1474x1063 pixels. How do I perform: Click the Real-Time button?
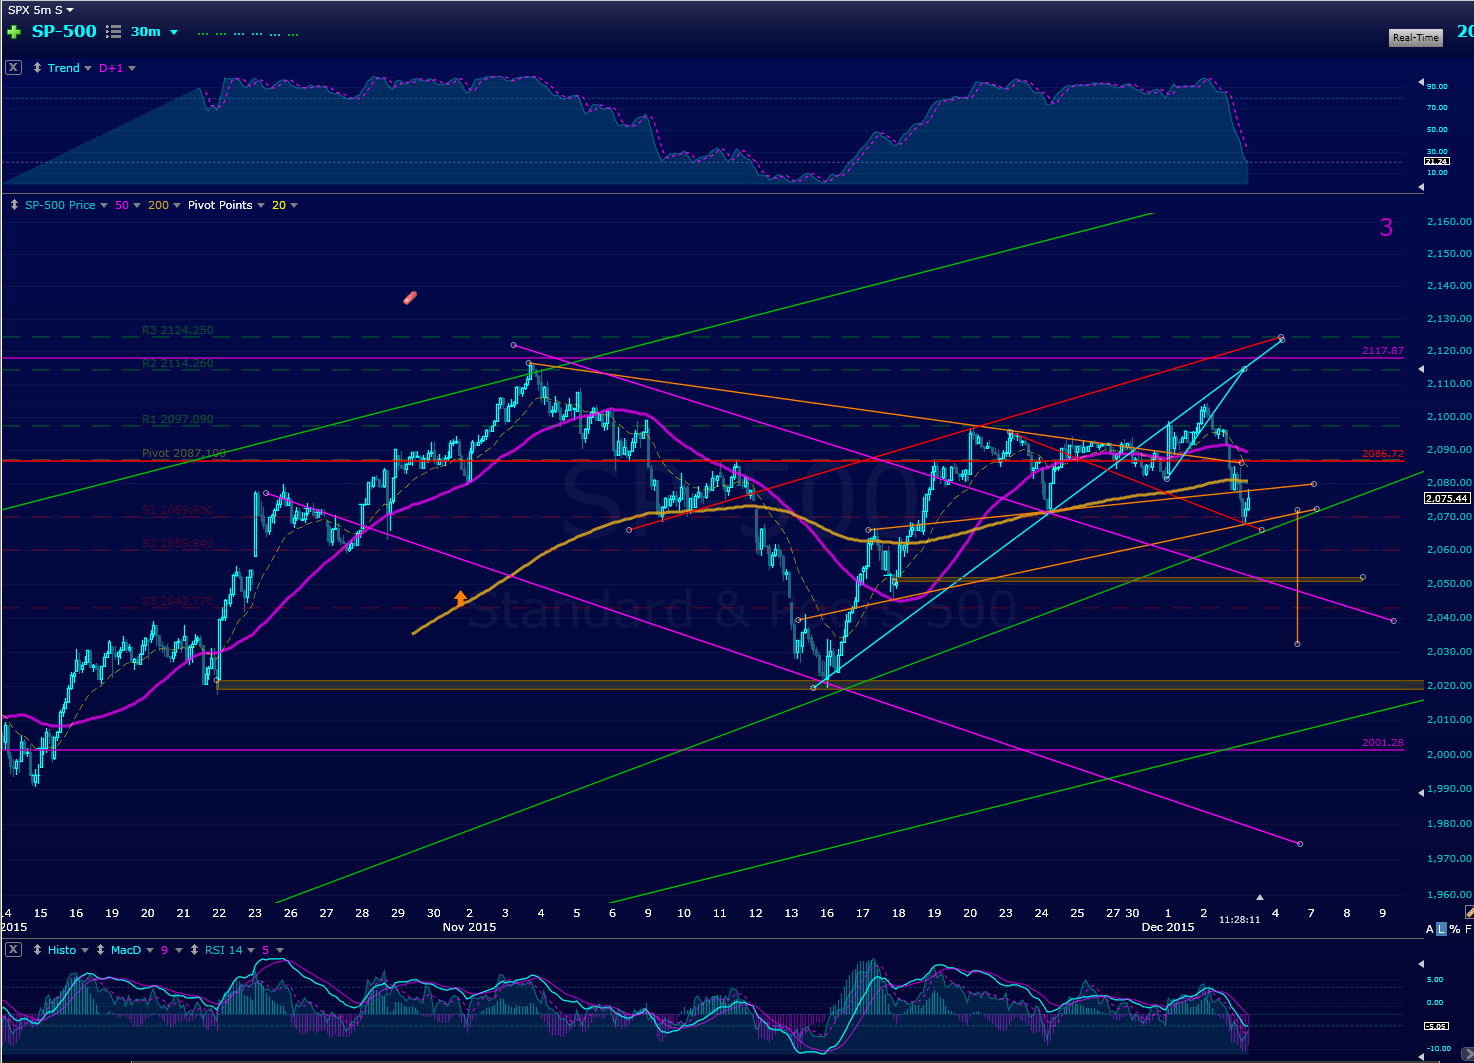coord(1416,38)
